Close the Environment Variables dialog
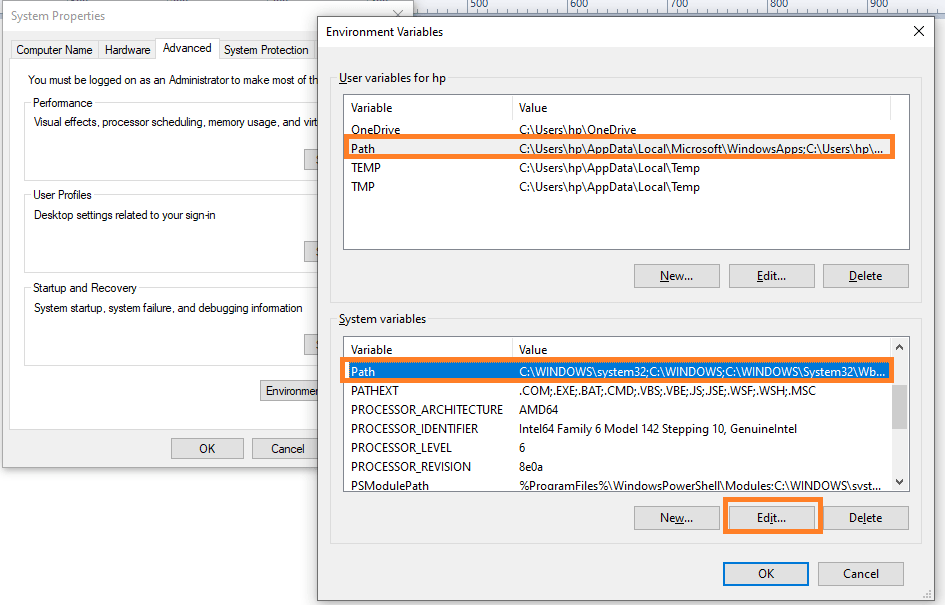Screen dimensions: 946x608 click(918, 31)
